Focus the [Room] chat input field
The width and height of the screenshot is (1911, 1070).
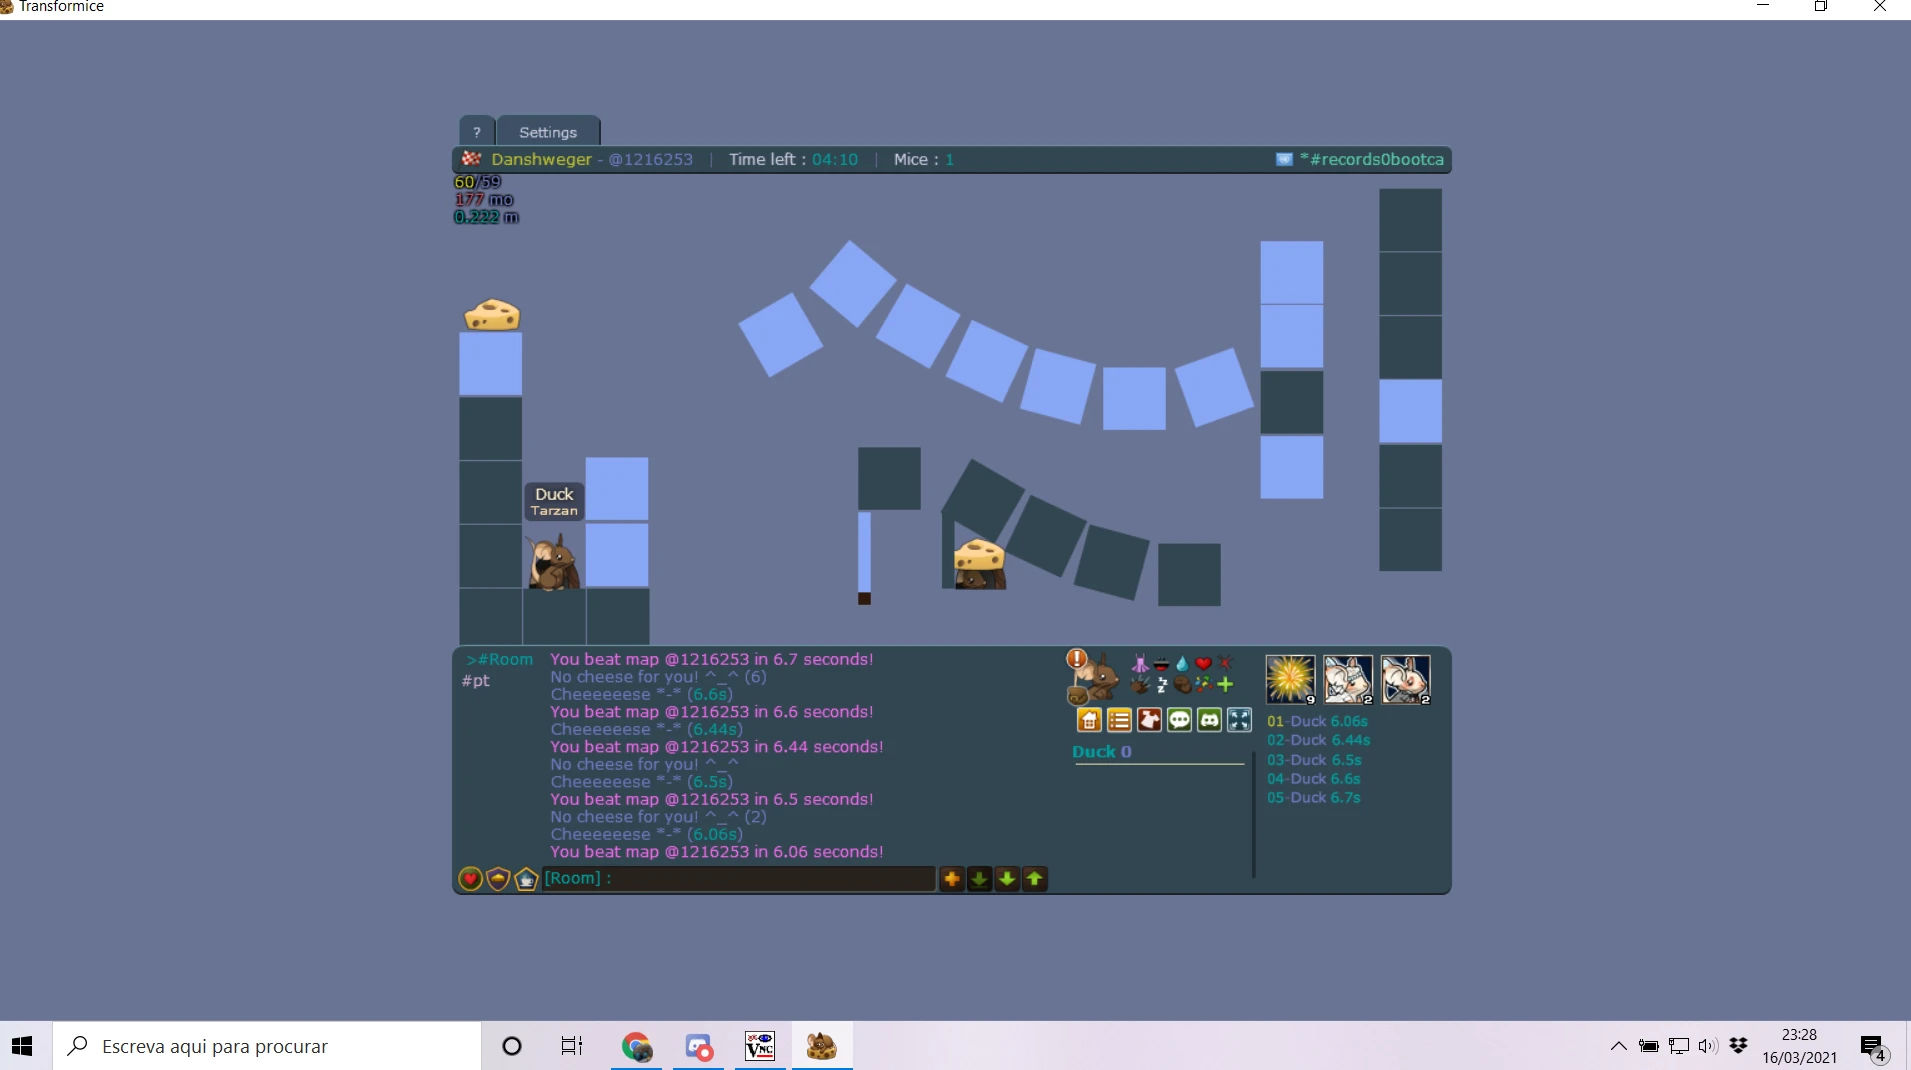tap(739, 879)
